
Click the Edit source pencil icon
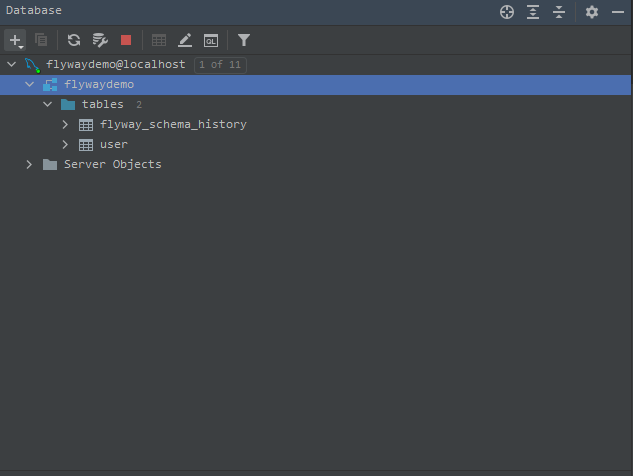[x=185, y=40]
